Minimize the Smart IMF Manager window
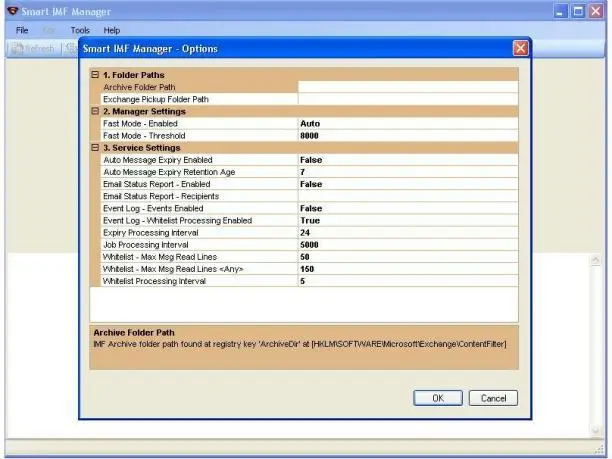Screen dimensions: 612x459 click(560, 11)
